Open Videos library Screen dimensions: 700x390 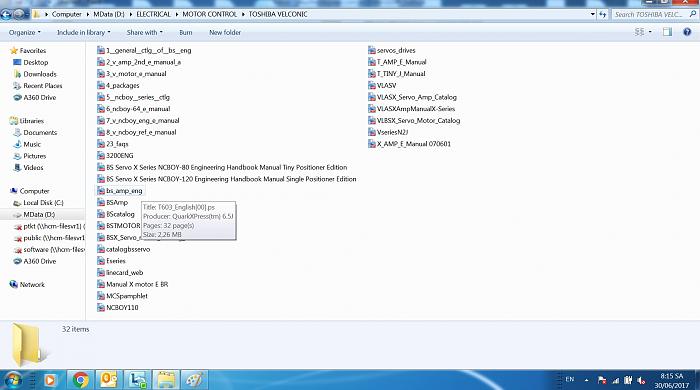[28, 167]
